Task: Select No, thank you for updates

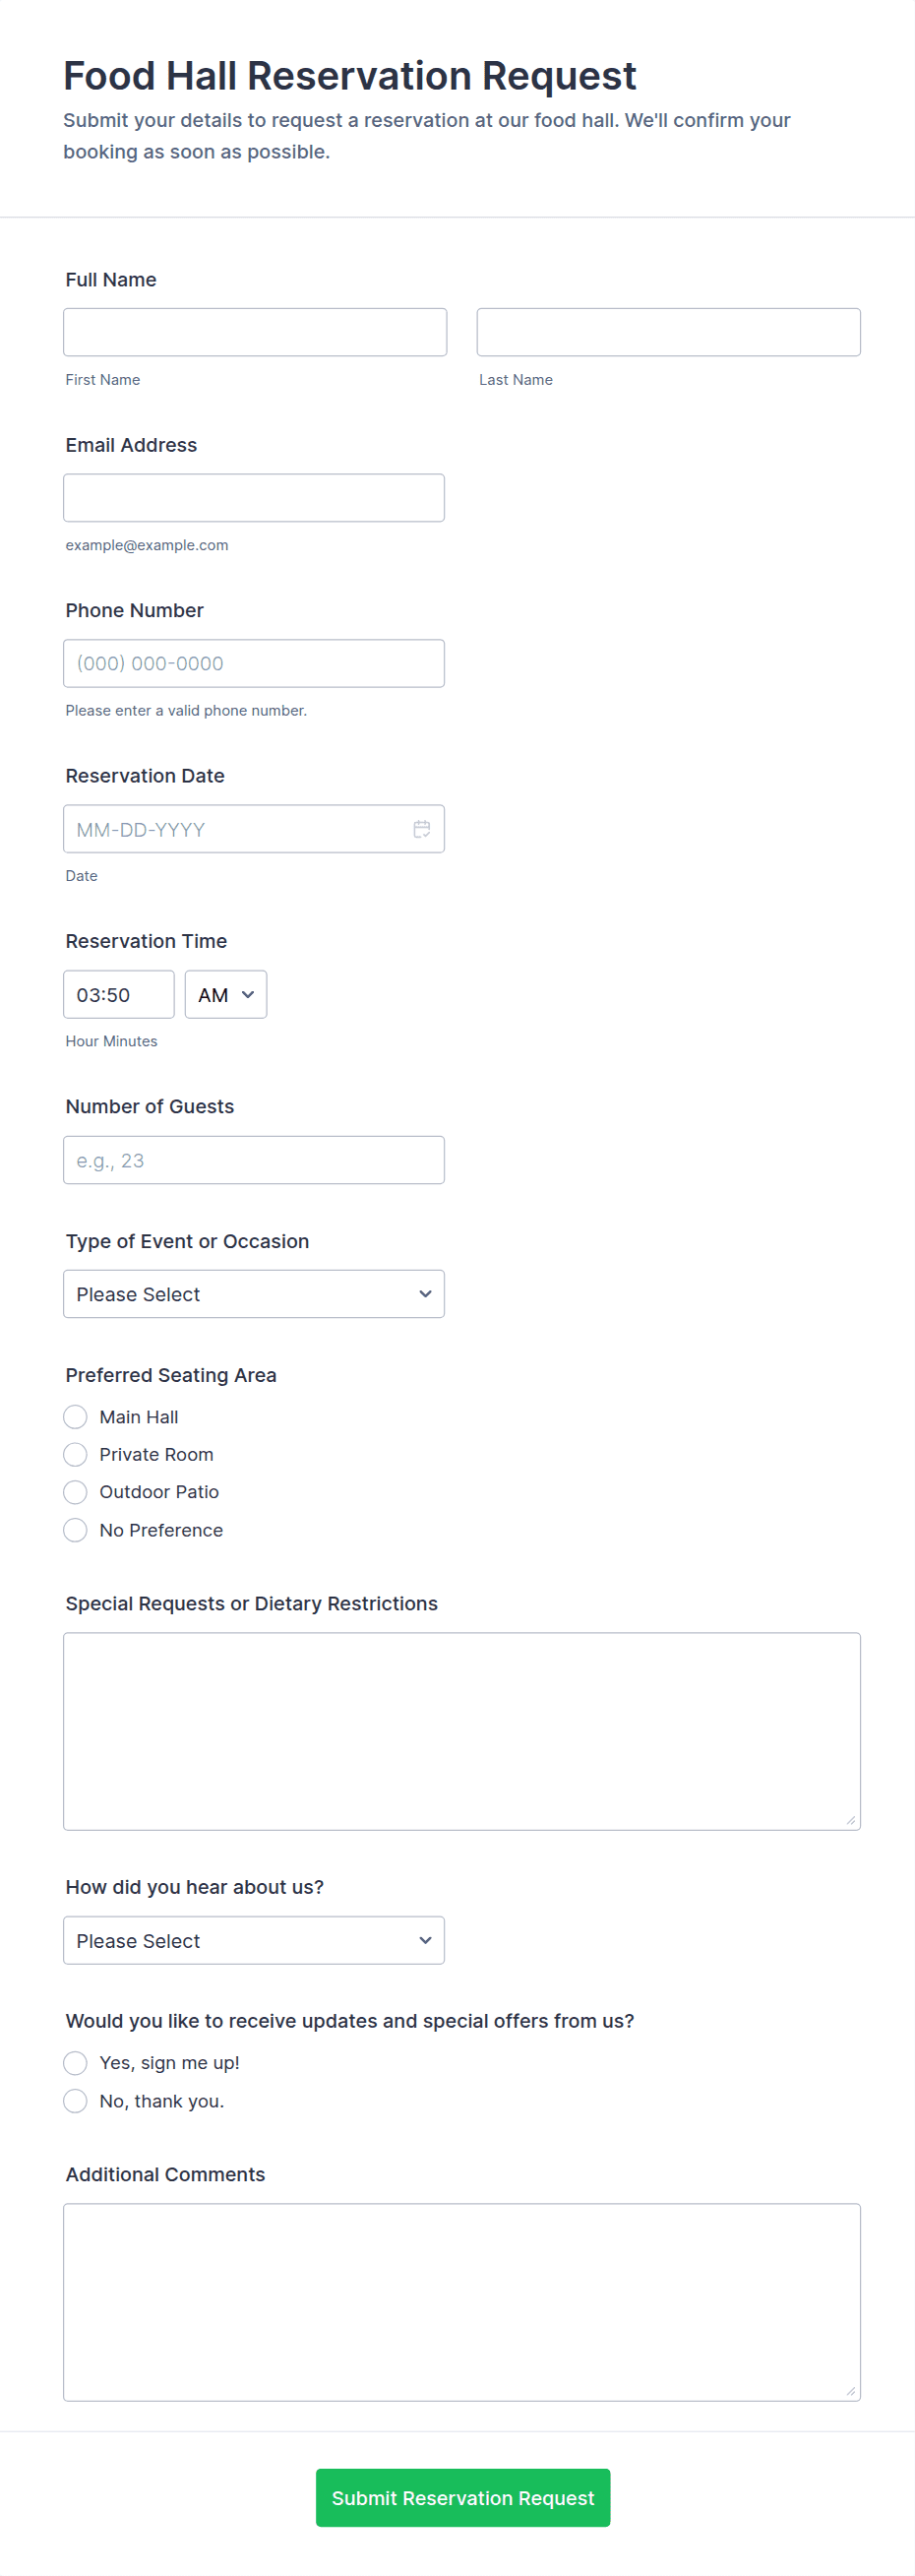Action: tap(75, 2100)
